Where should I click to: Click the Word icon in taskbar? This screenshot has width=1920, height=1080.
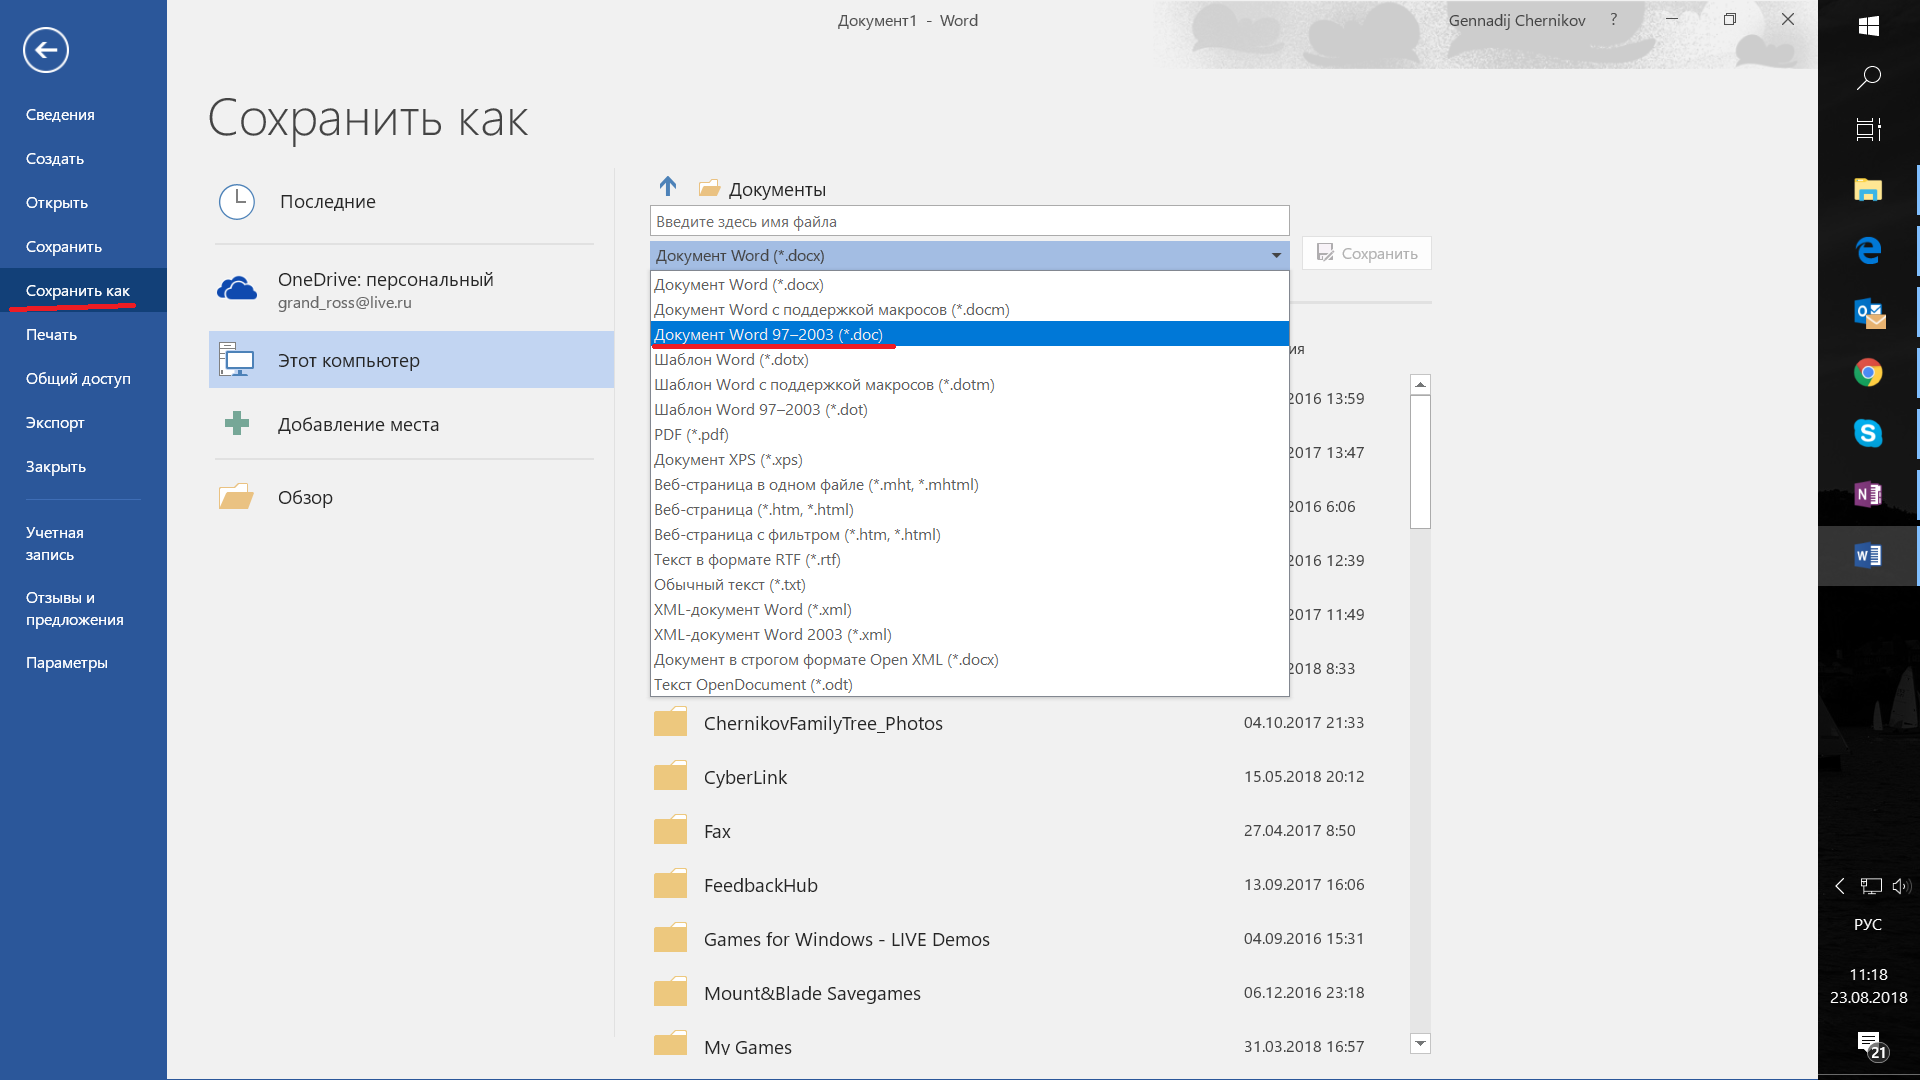1868,555
